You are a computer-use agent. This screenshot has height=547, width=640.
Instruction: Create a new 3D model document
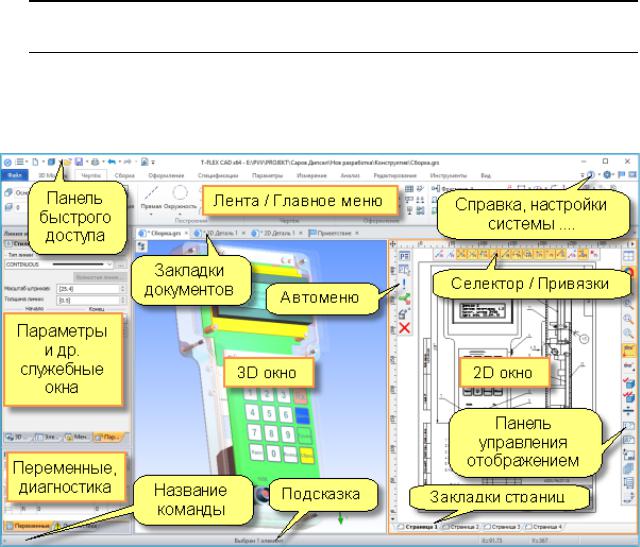(x=51, y=162)
